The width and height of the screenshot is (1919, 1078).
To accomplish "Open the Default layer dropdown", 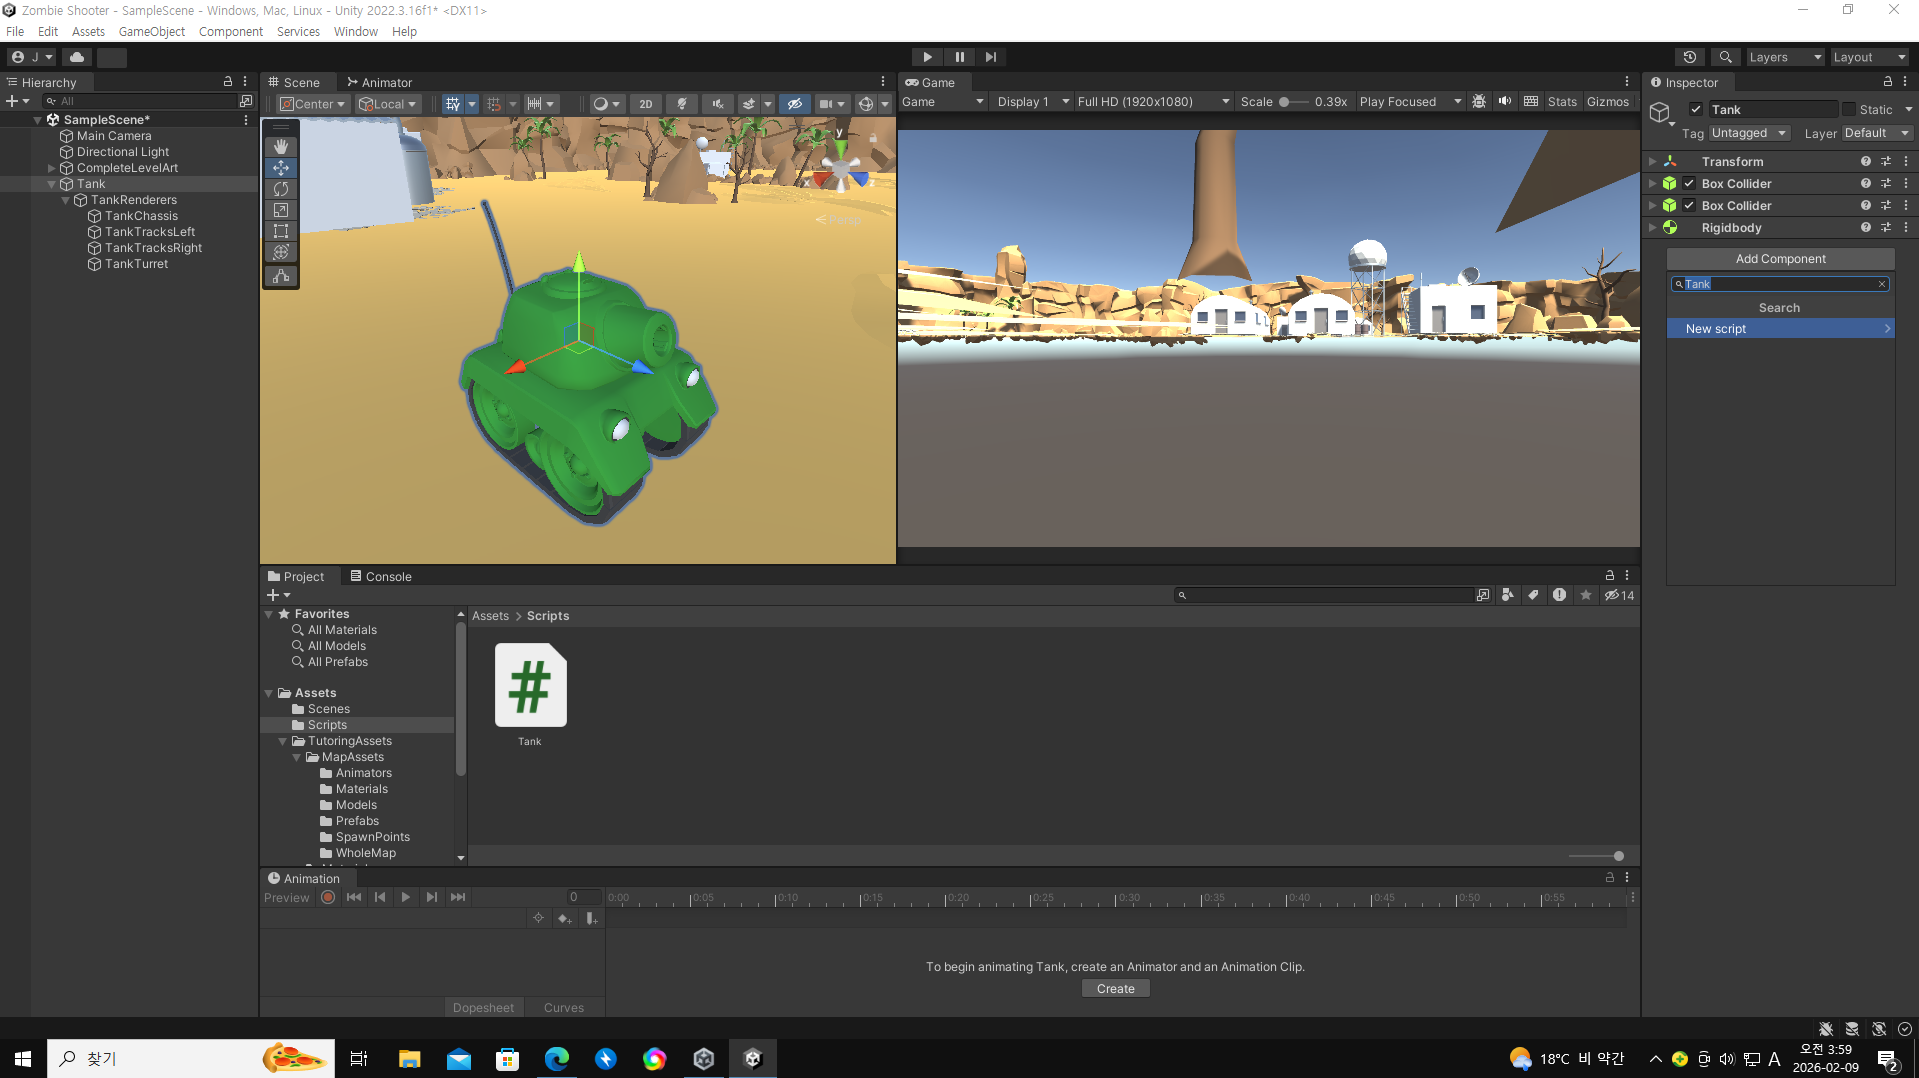I will pyautogui.click(x=1877, y=133).
